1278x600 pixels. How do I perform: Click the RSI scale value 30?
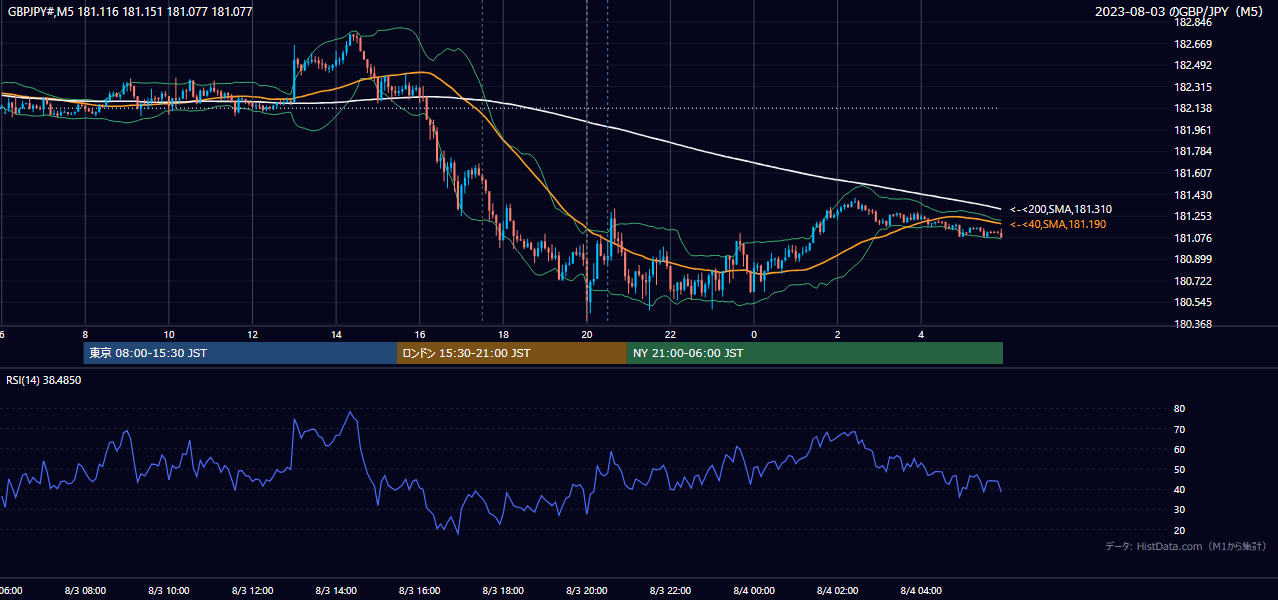point(1179,510)
